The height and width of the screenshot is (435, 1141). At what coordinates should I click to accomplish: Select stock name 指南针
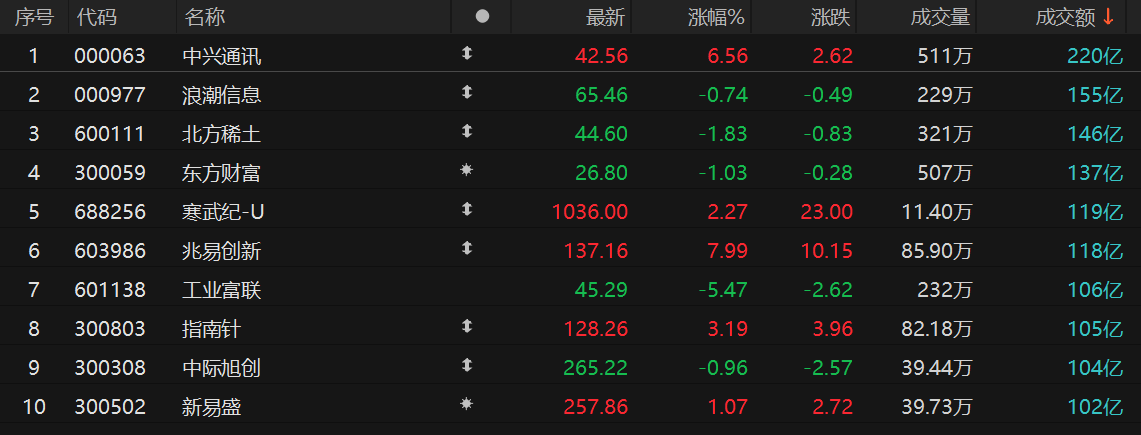(212, 330)
